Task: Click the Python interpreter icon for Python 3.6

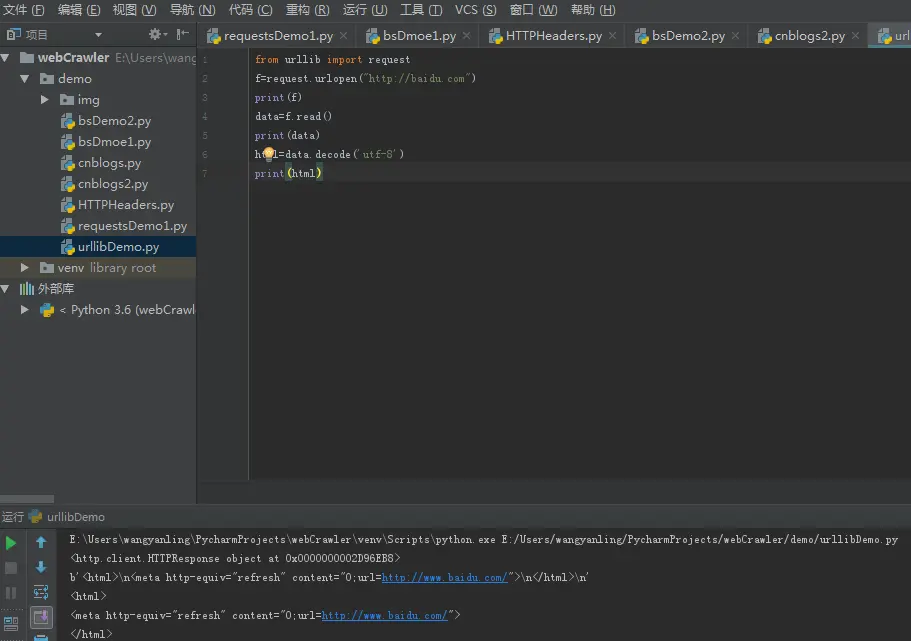Action: click(x=47, y=310)
